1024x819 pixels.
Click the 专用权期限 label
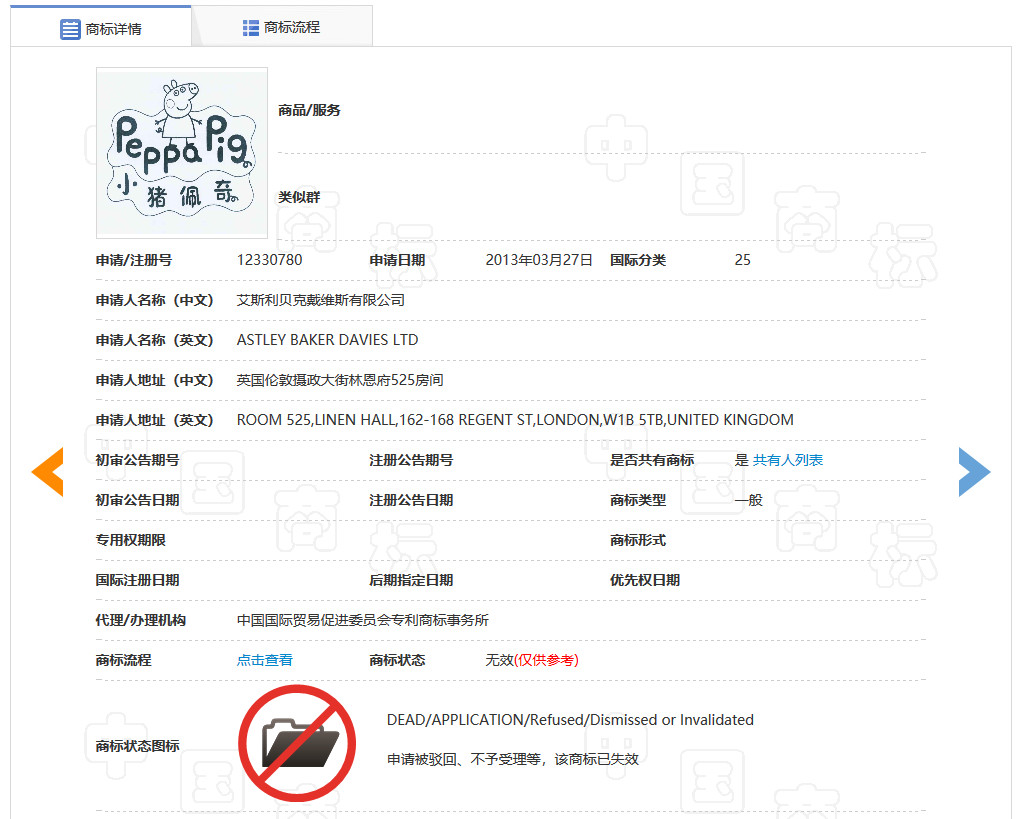(131, 540)
